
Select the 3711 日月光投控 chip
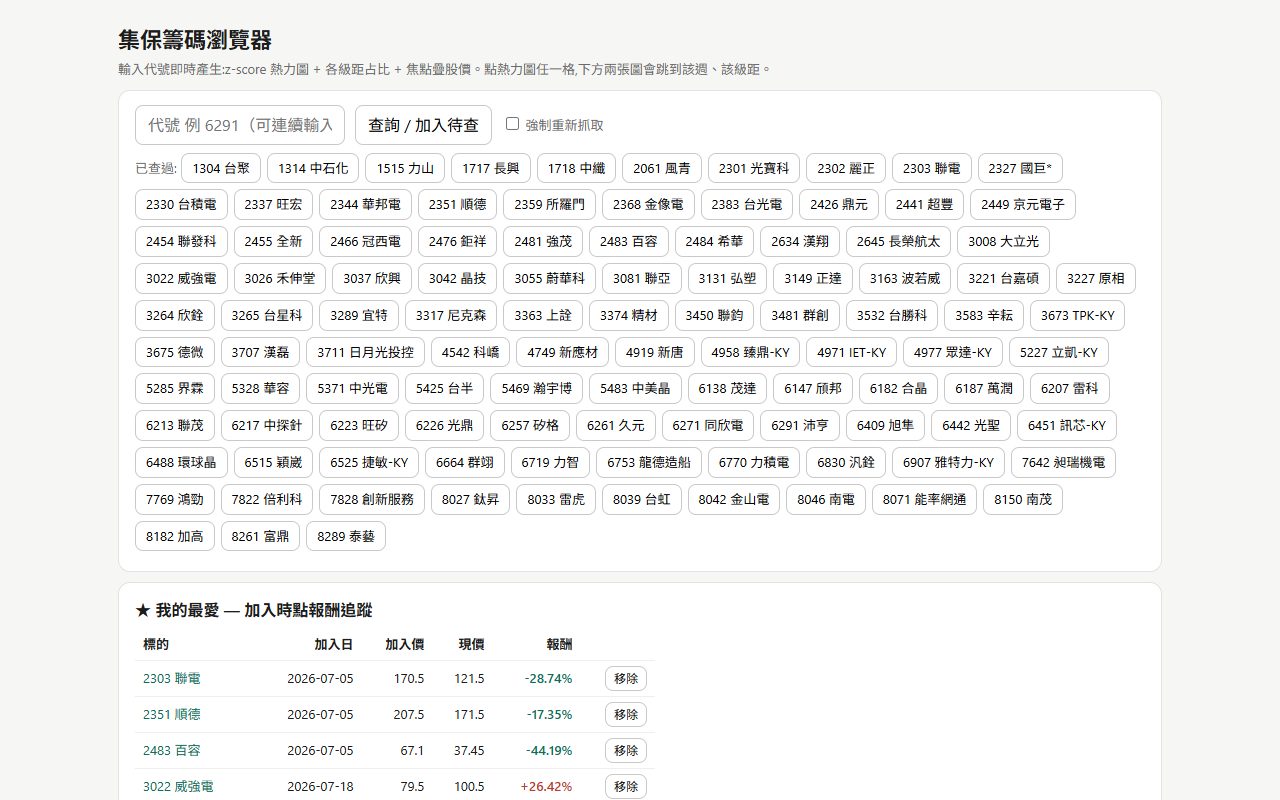click(x=365, y=352)
